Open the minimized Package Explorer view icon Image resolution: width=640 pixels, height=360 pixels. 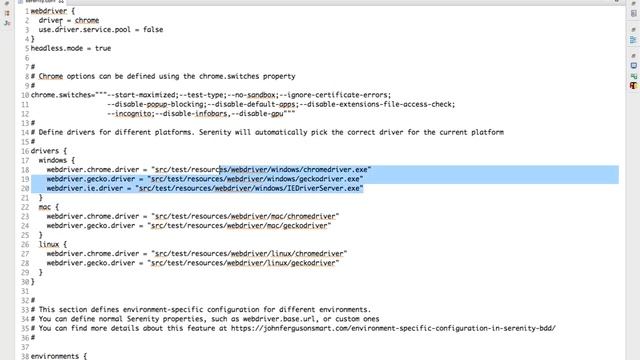click(x=7, y=13)
